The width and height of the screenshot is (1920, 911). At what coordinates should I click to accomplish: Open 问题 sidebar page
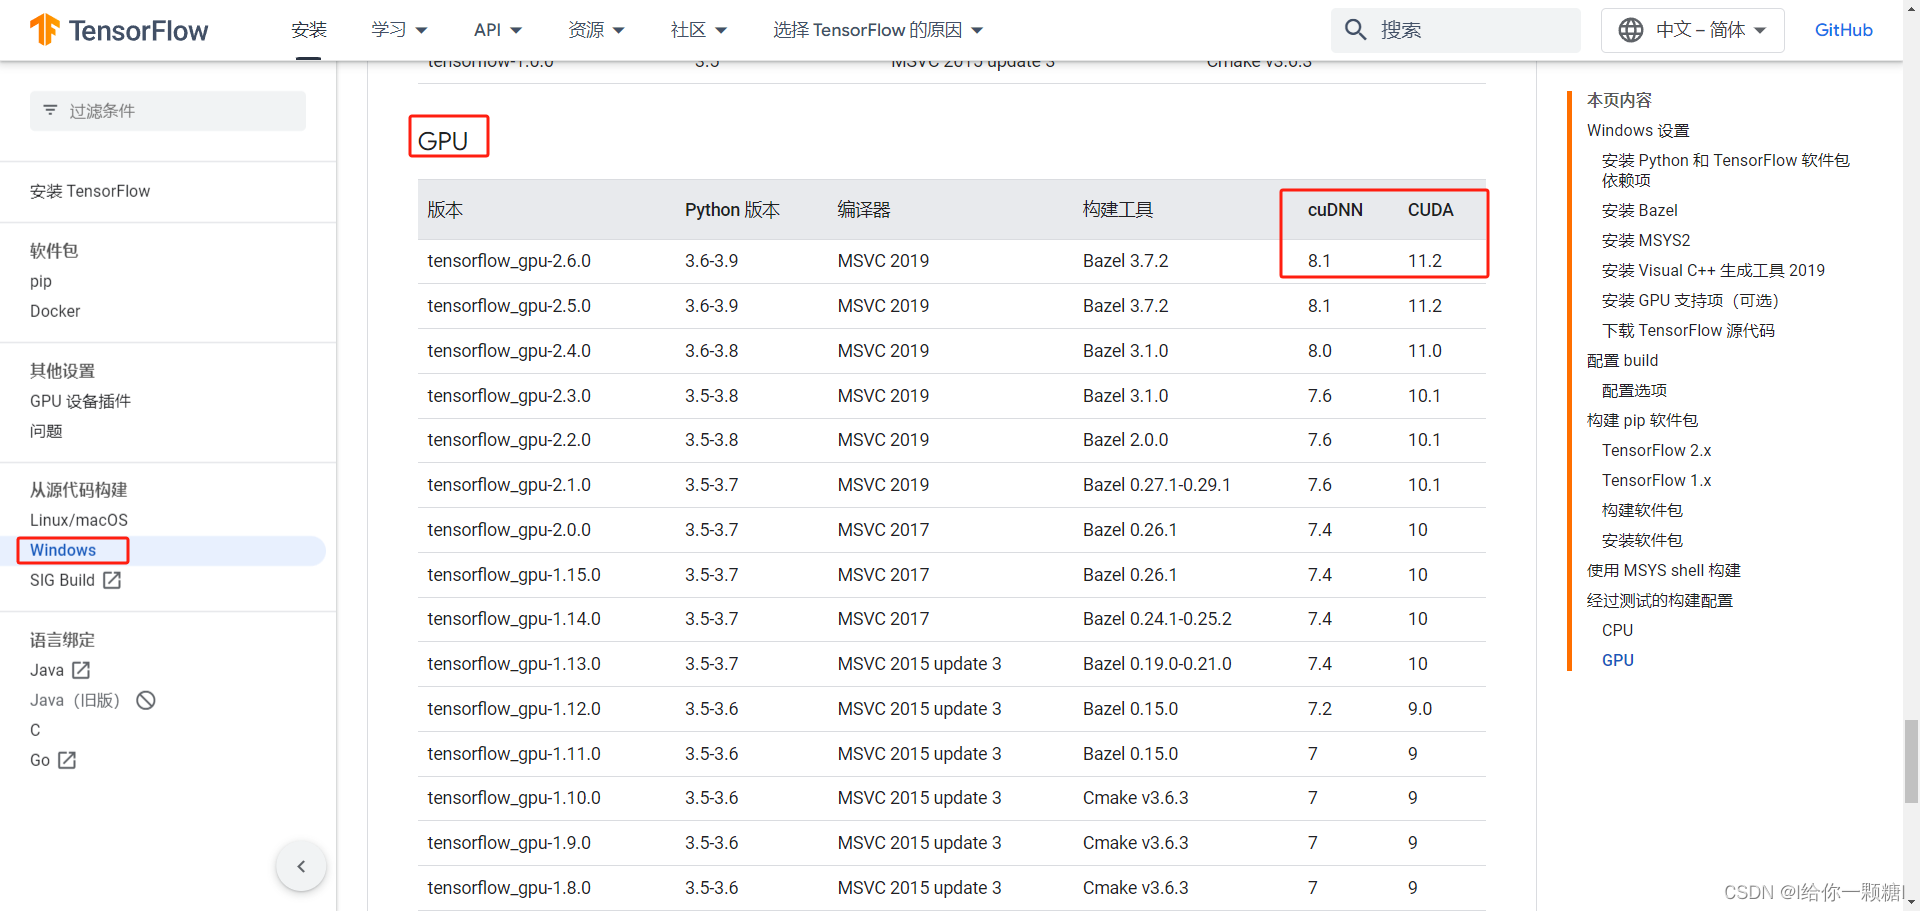tap(46, 431)
